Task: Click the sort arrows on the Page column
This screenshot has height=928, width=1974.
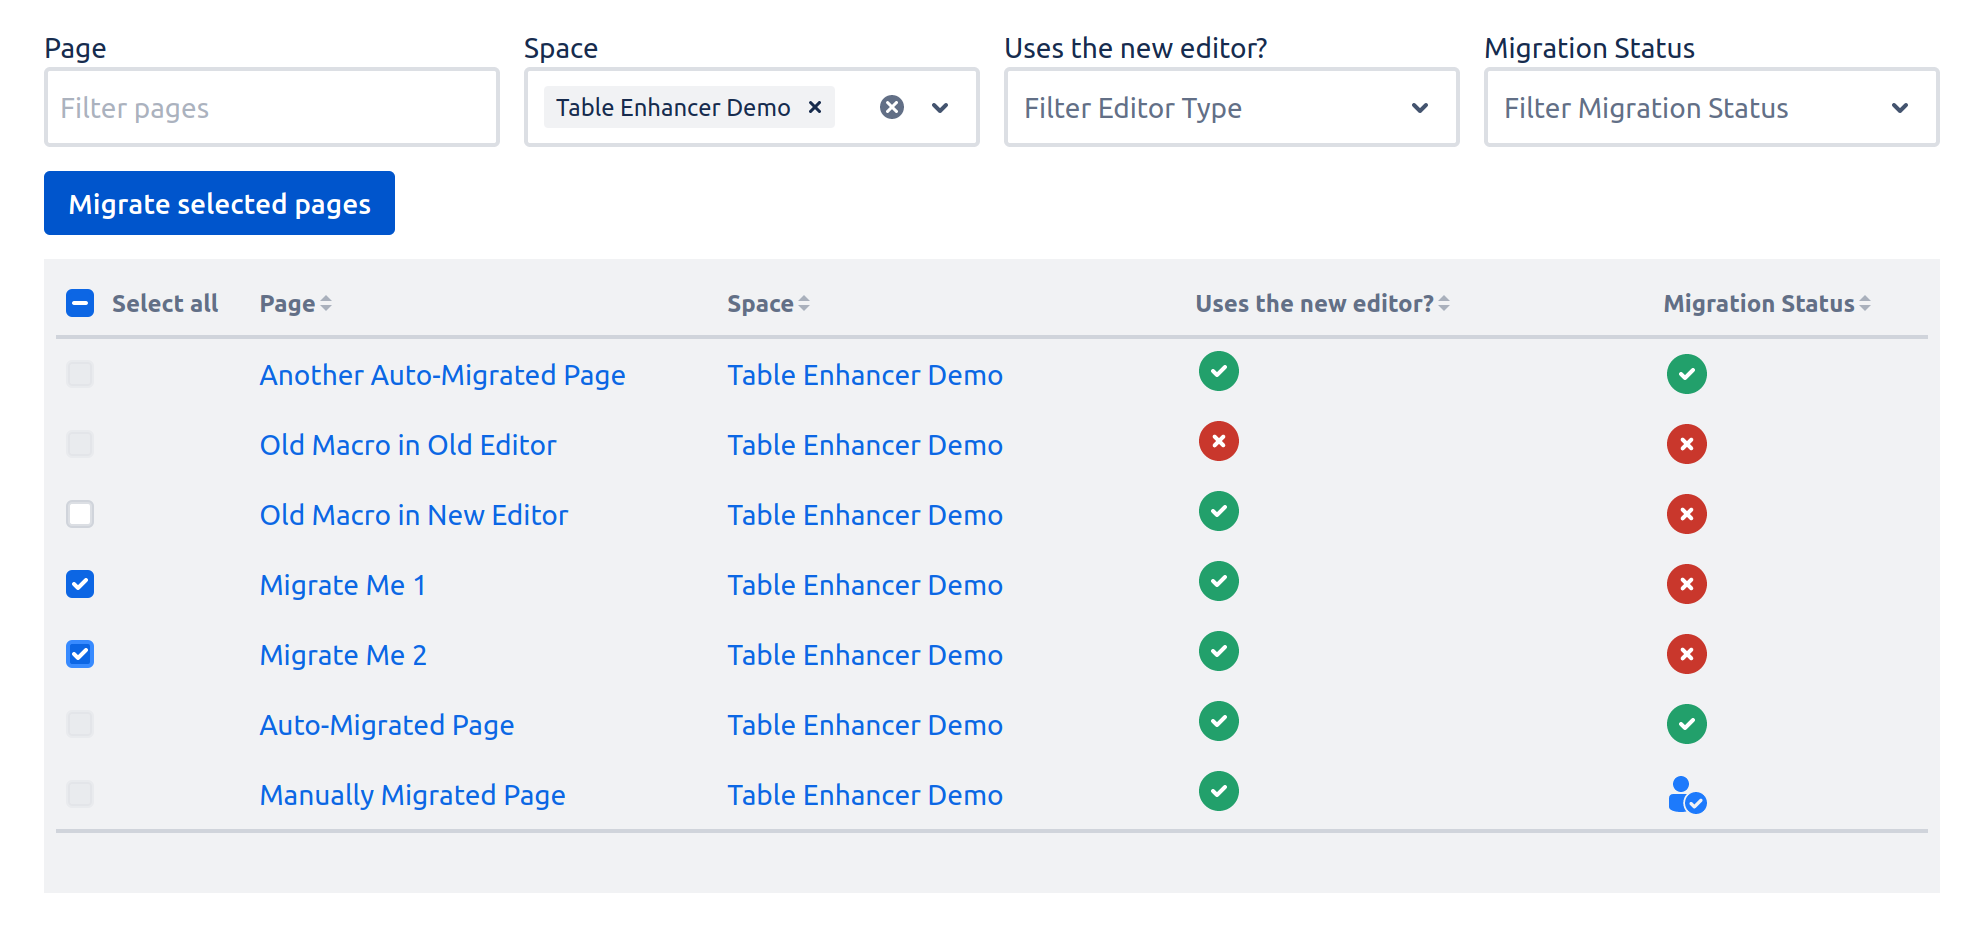Action: (x=326, y=303)
